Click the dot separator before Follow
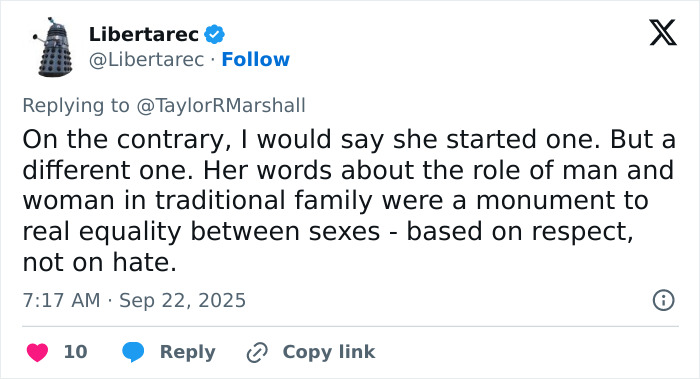The width and height of the screenshot is (700, 379). click(x=213, y=59)
